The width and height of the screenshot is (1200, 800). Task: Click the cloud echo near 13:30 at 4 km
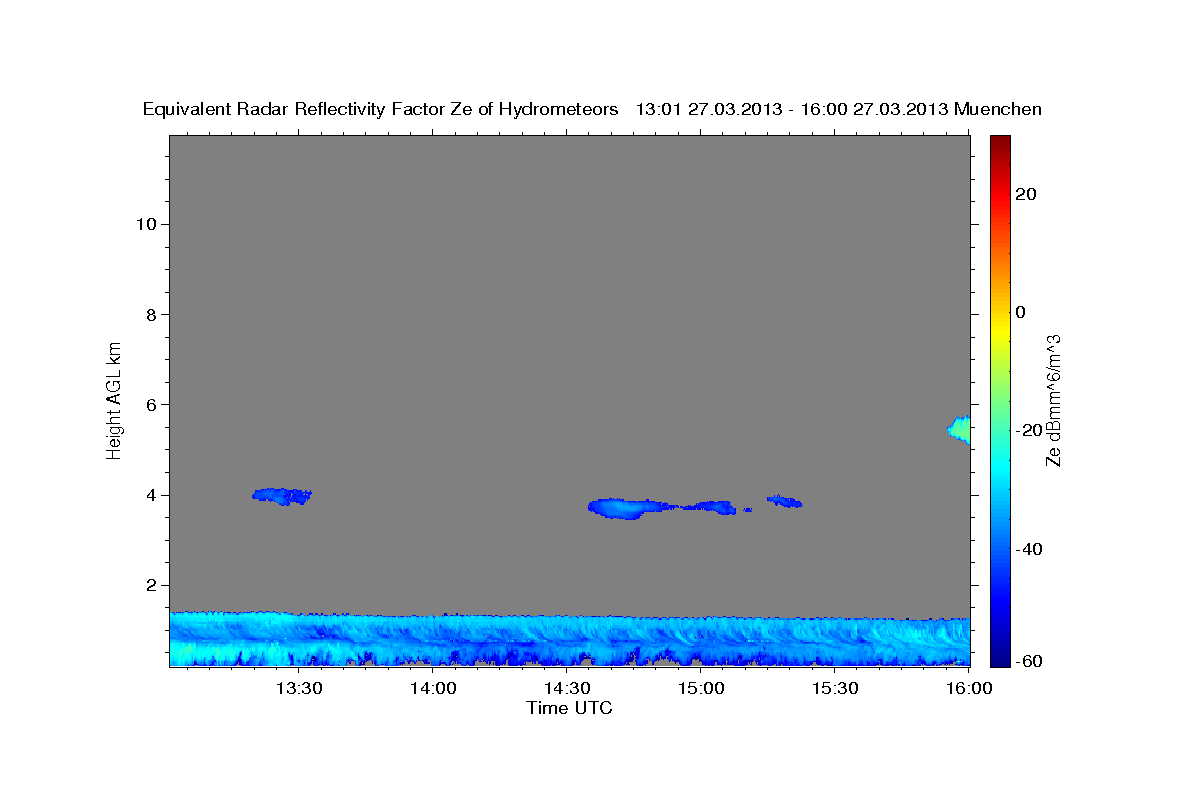282,495
